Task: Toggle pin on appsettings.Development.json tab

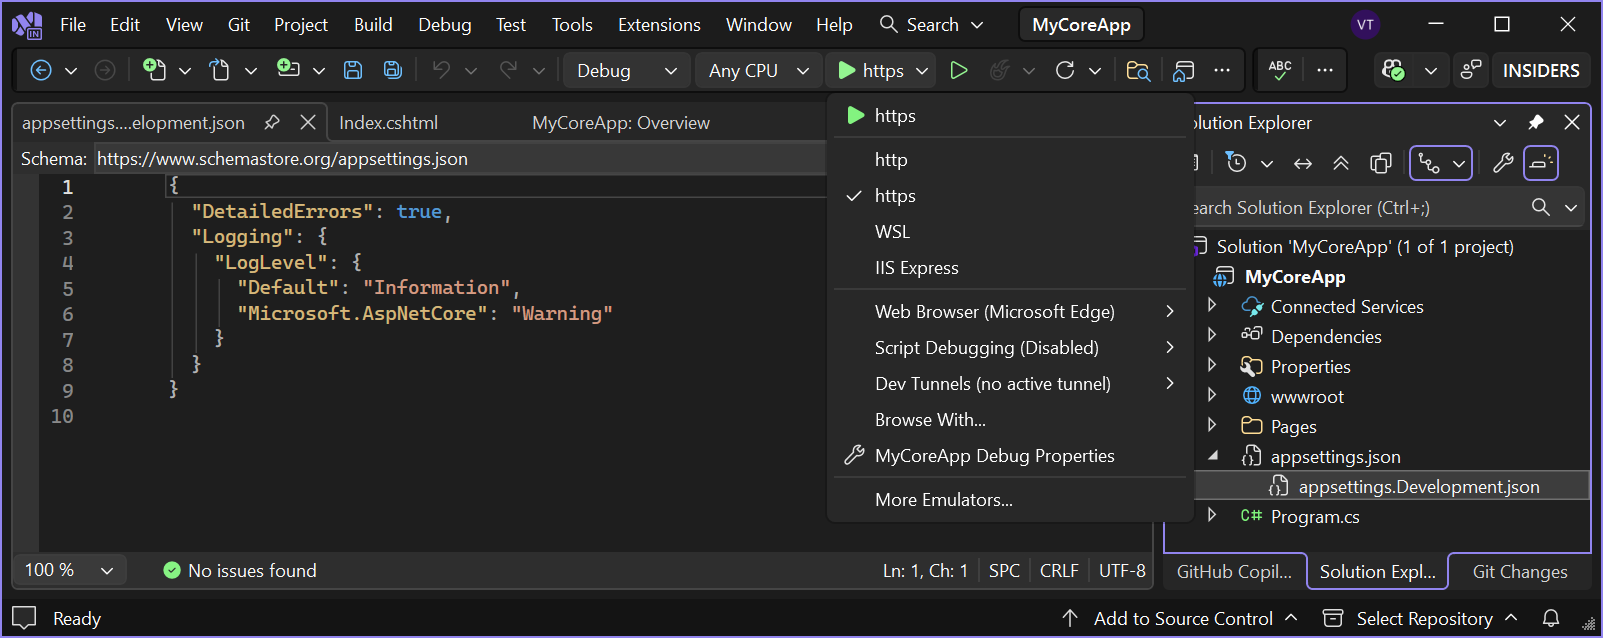Action: coord(272,123)
